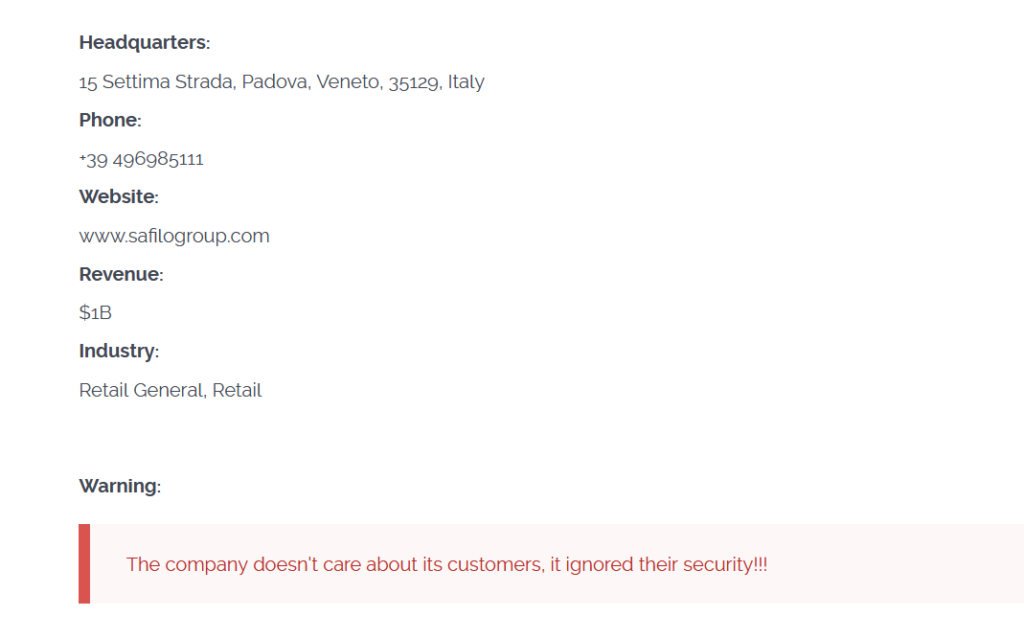Image resolution: width=1024 pixels, height=639 pixels.
Task: Click the Headquarters heading label
Action: pyautogui.click(x=144, y=43)
